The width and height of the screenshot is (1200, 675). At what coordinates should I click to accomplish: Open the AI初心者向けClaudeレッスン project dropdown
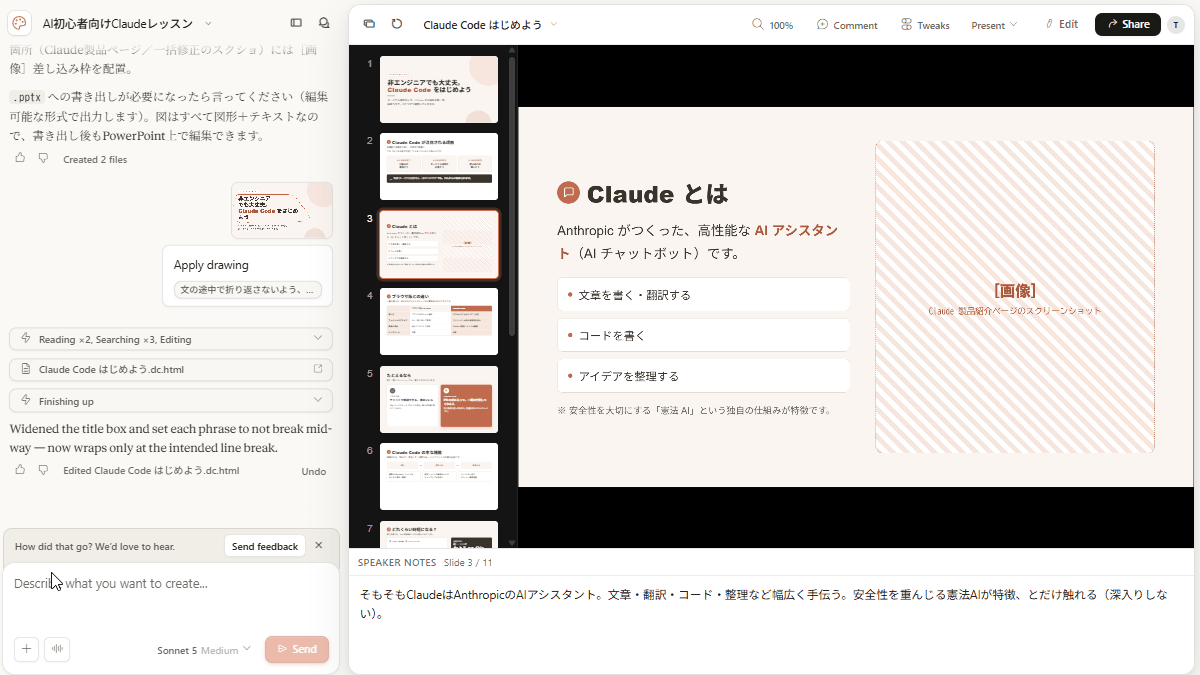pyautogui.click(x=208, y=23)
